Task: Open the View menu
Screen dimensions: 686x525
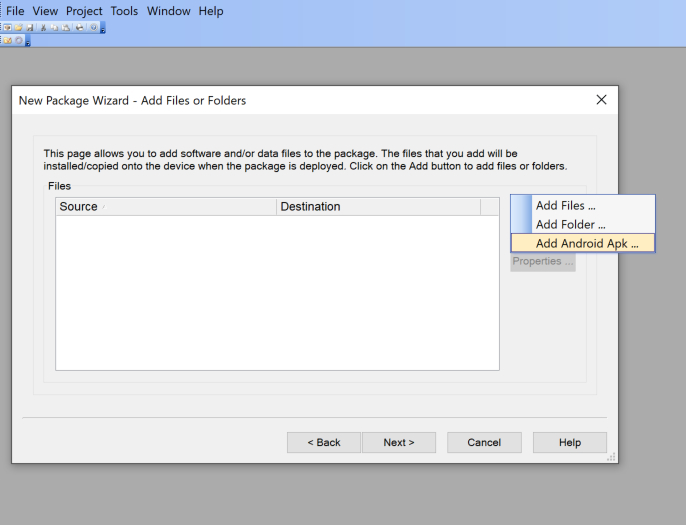Action: tap(45, 11)
